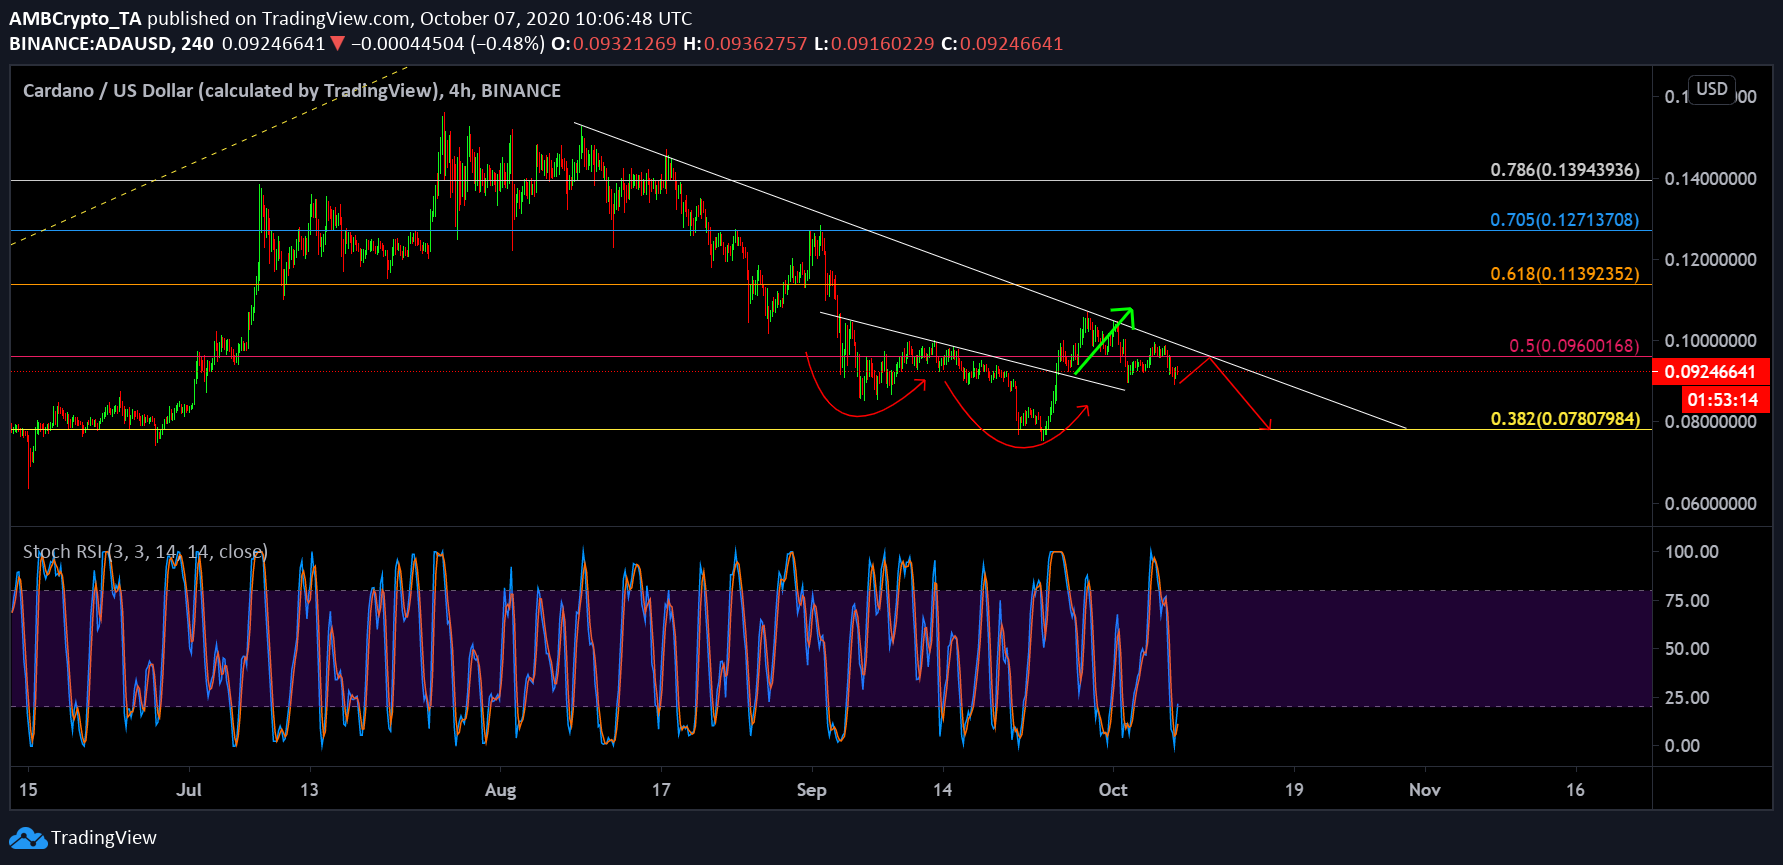The image size is (1783, 865).
Task: Click the red countdown timer 01:53:14
Action: (x=1722, y=400)
